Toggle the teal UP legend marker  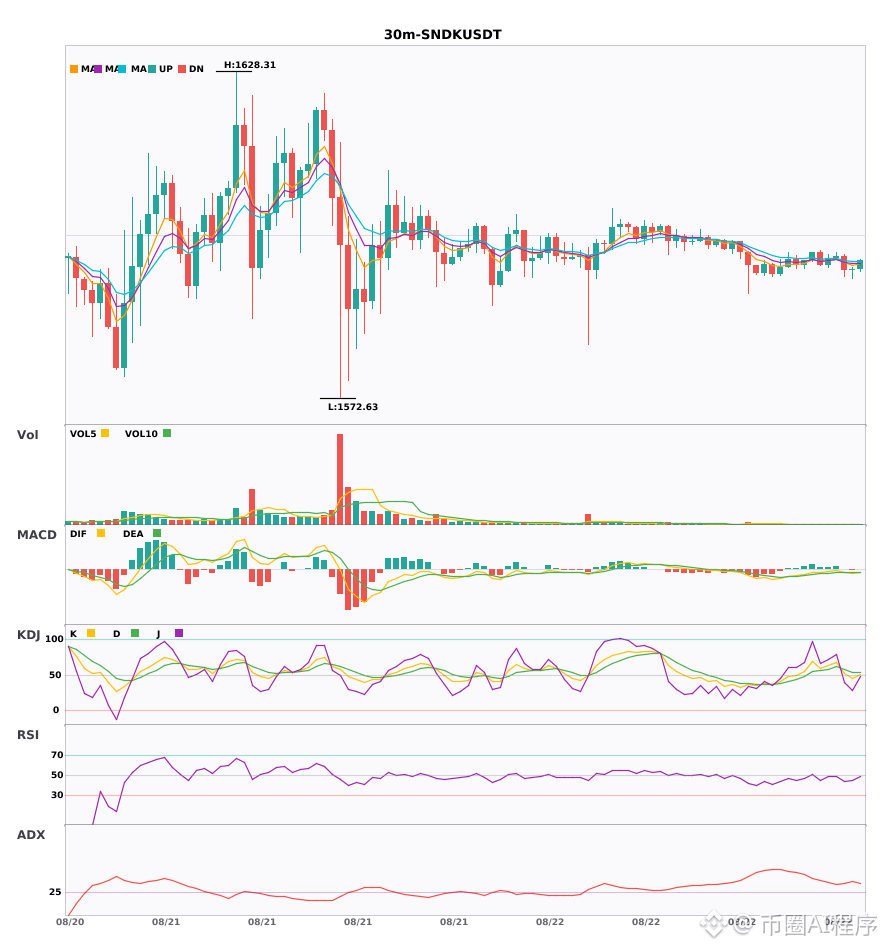pyautogui.click(x=152, y=69)
